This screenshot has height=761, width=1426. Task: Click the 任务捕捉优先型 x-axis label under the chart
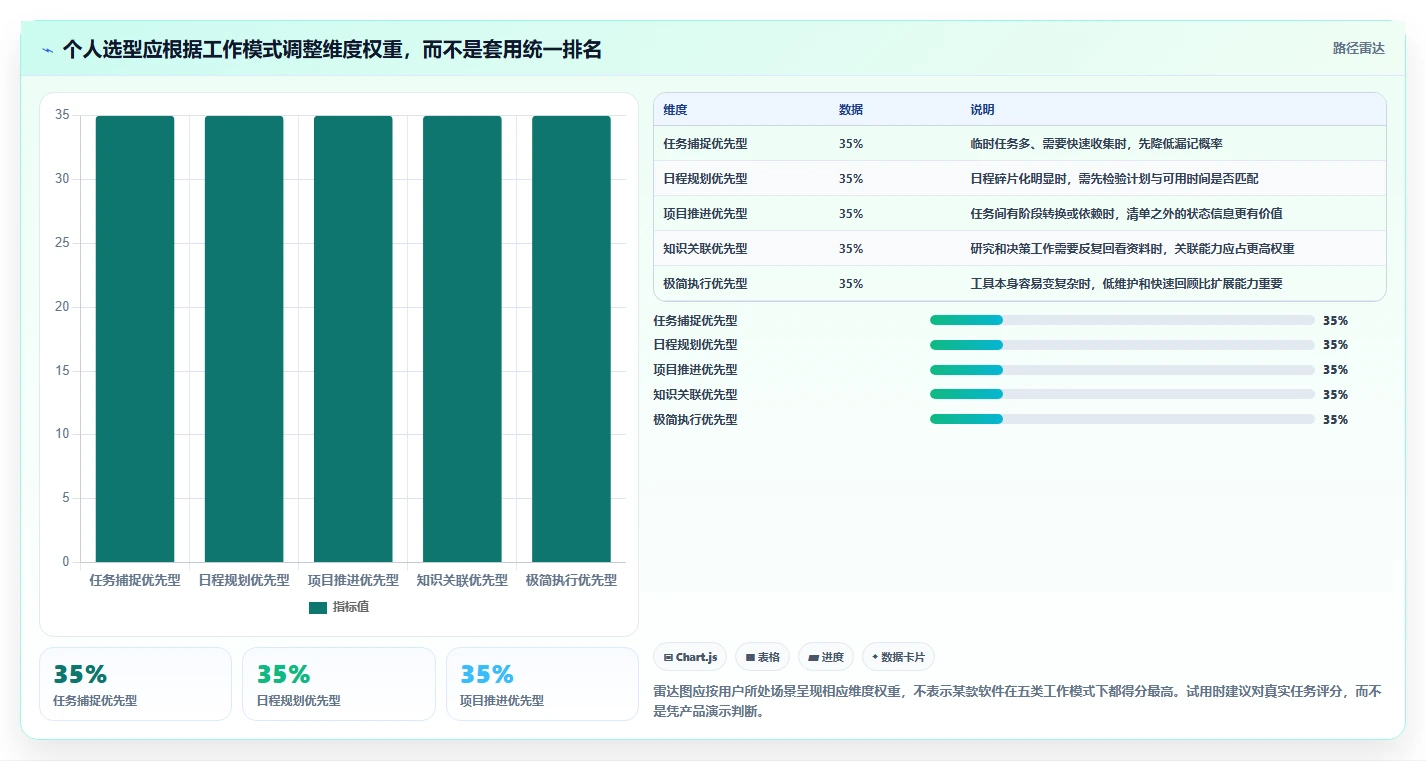[x=135, y=580]
